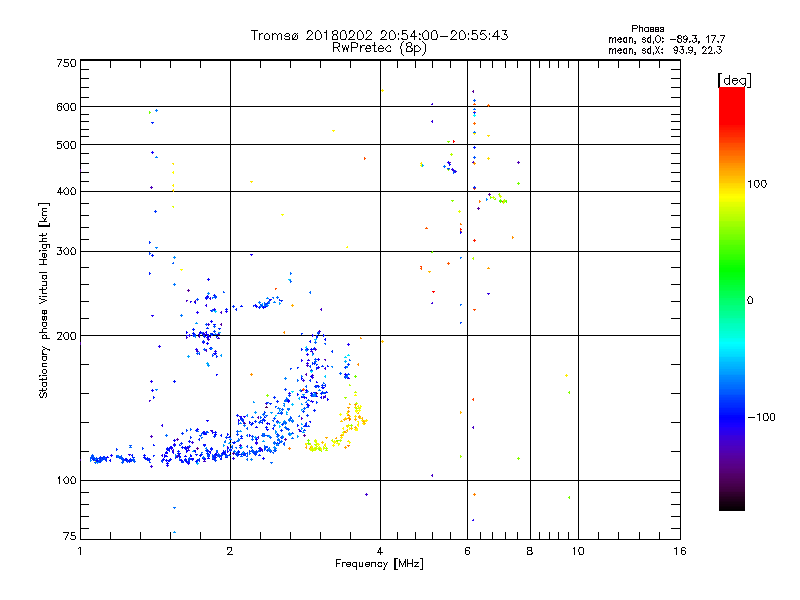This screenshot has height=600, width=800.
Task: Click the 4 tick label on the frequency axis
Action: (380, 551)
